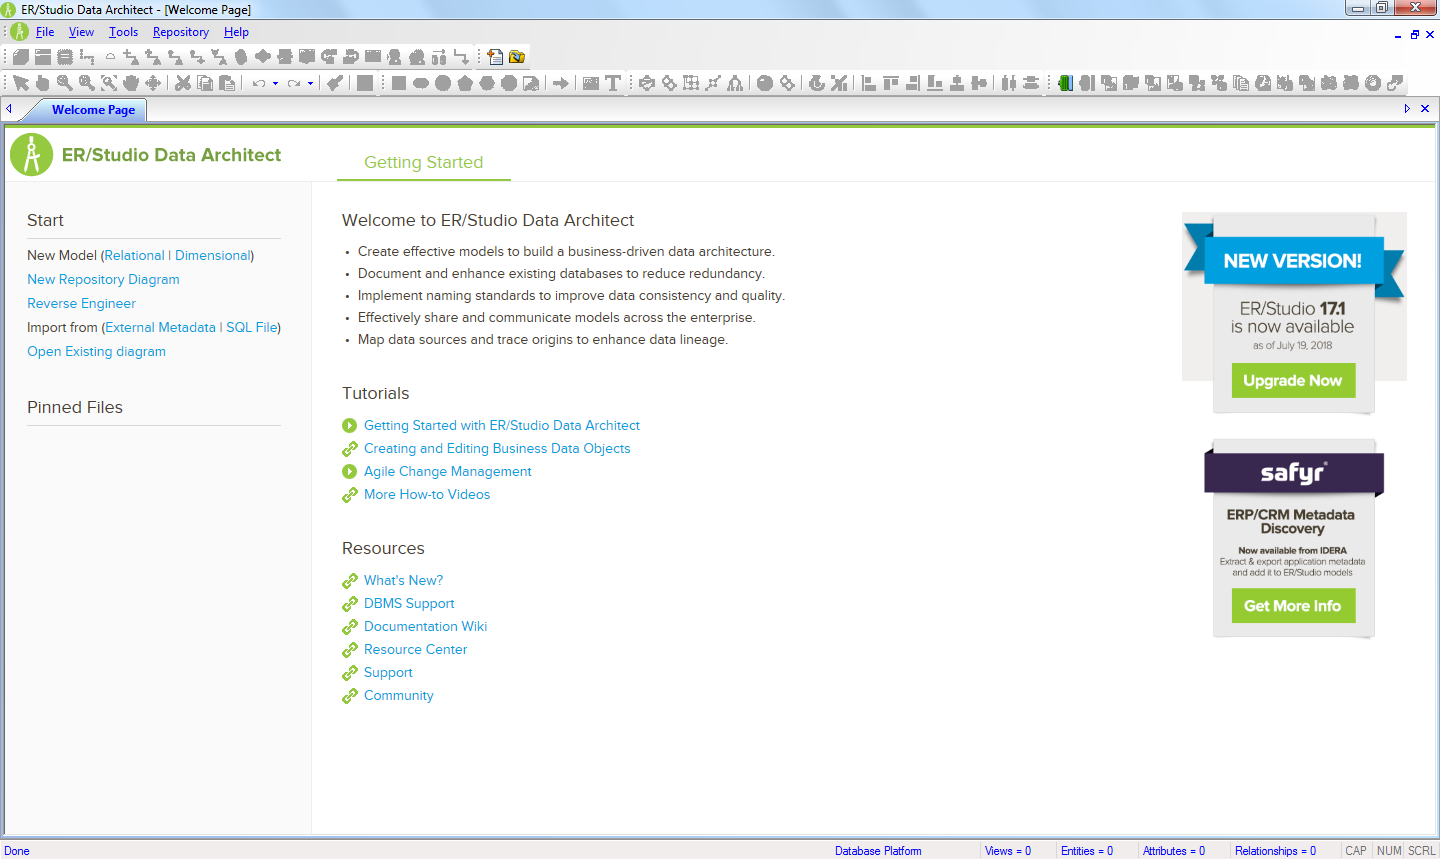Open the View menu

81,32
